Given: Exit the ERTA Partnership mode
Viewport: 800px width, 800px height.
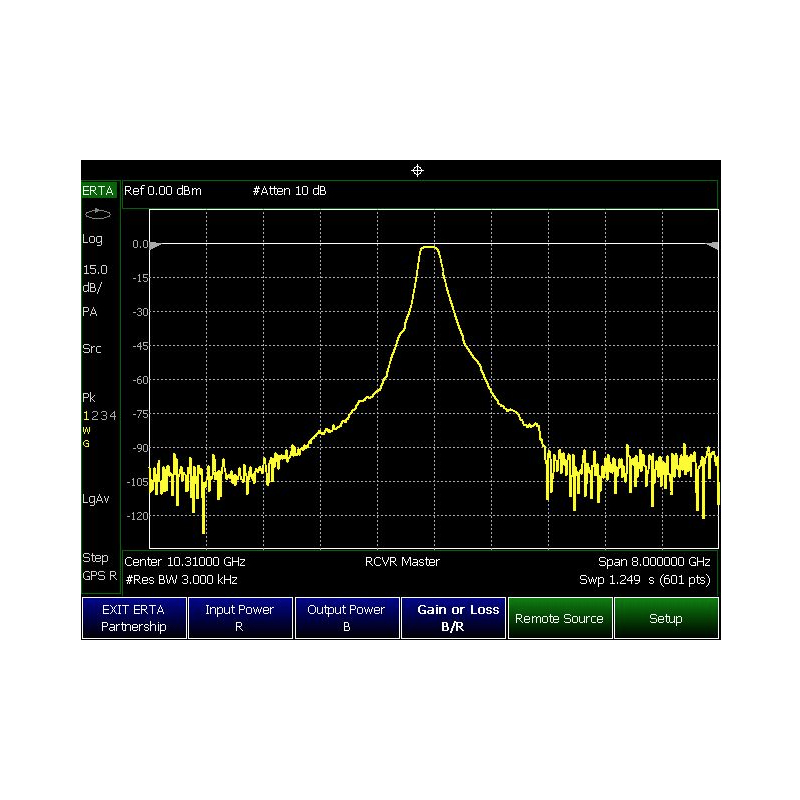Looking at the screenshot, I should tap(134, 618).
